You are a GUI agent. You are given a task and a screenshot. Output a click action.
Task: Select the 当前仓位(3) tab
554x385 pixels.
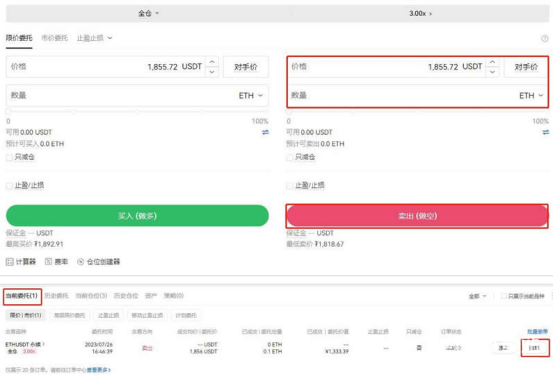(x=91, y=296)
